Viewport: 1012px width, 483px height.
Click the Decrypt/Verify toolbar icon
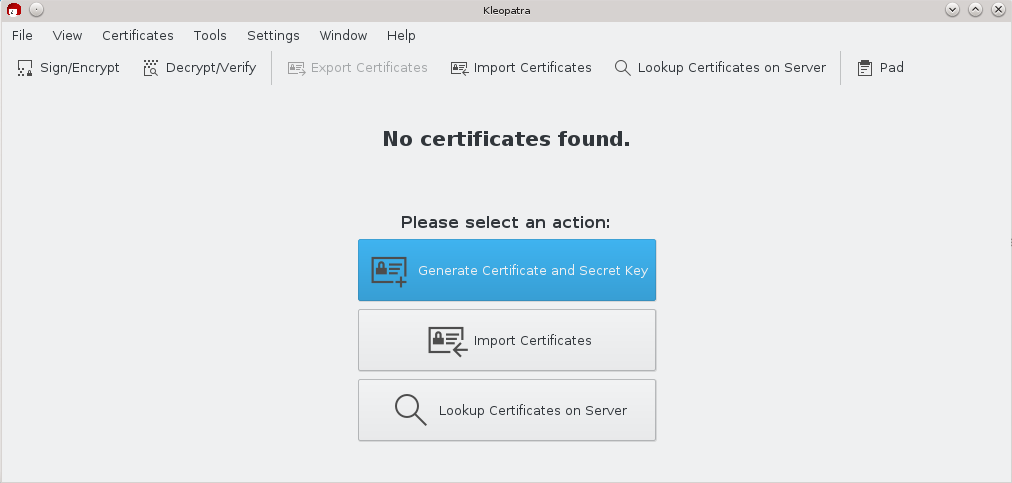(x=151, y=68)
